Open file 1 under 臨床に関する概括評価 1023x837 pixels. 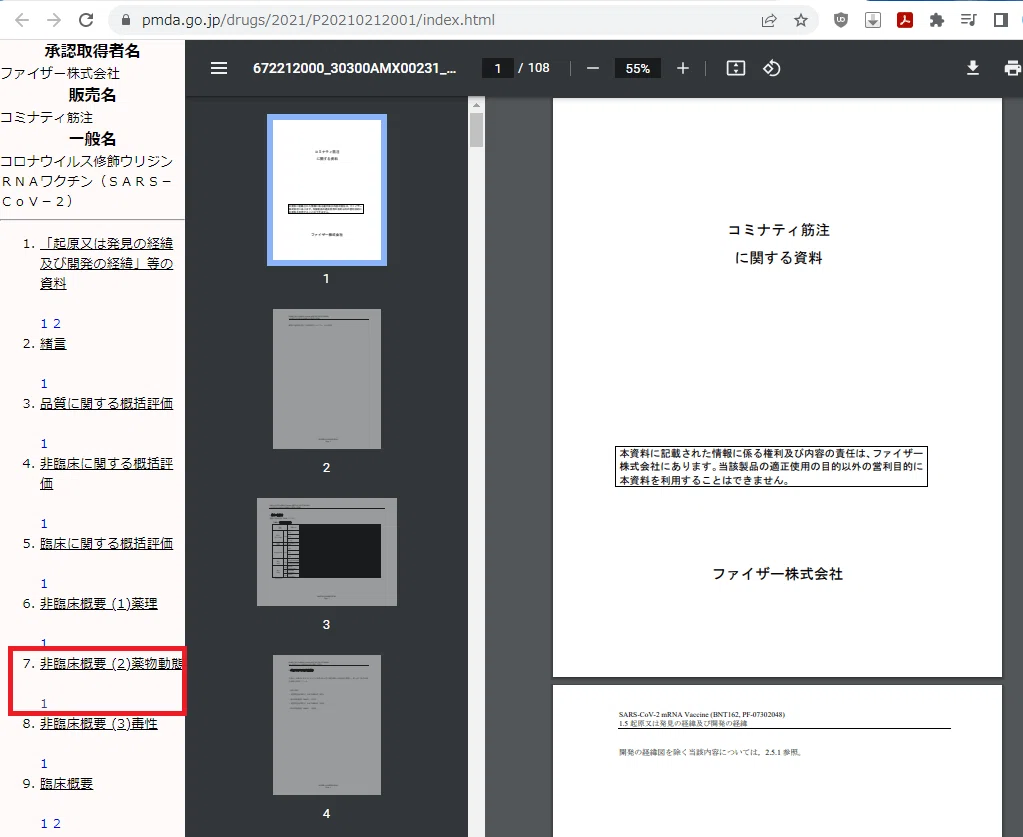[x=44, y=584]
